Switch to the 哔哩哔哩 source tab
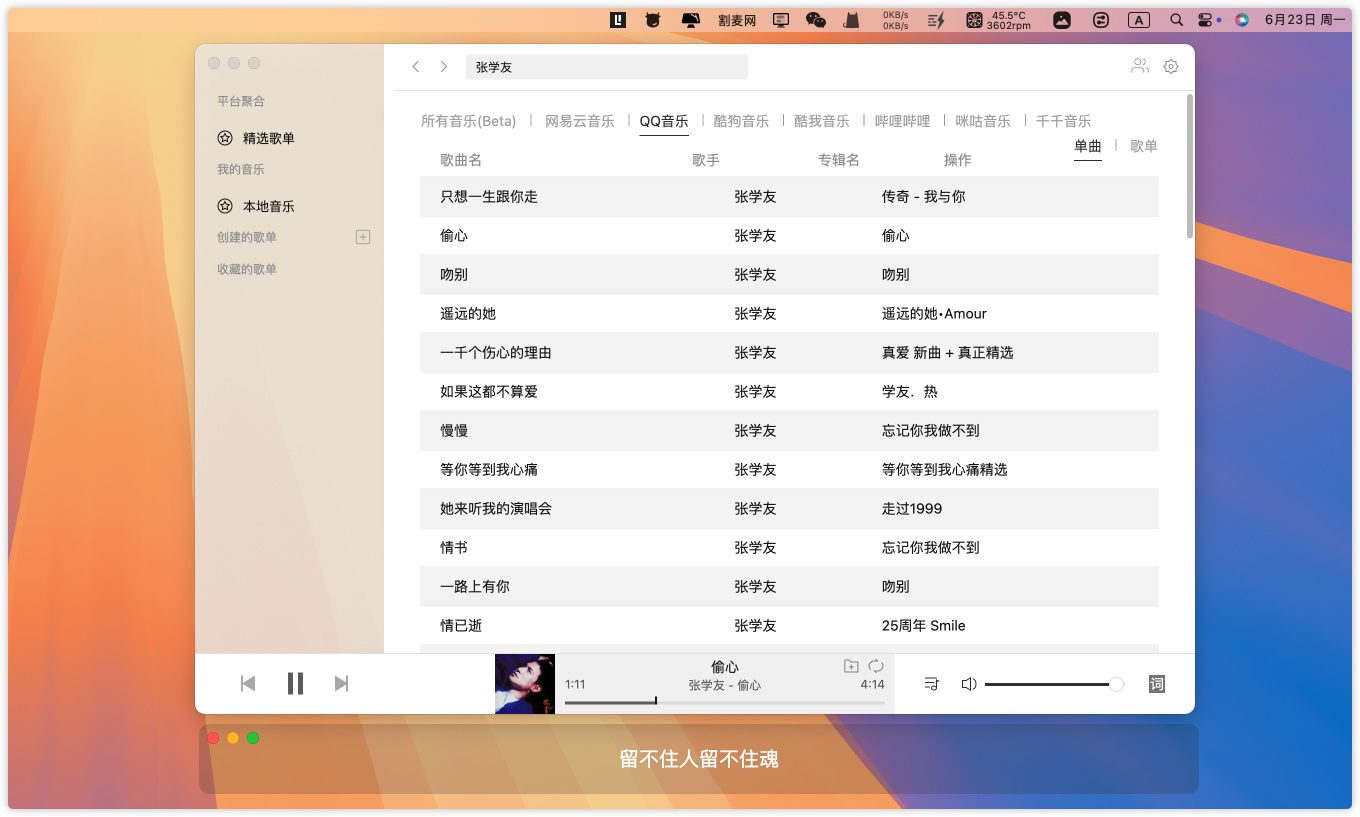1360x817 pixels. pyautogui.click(x=902, y=121)
